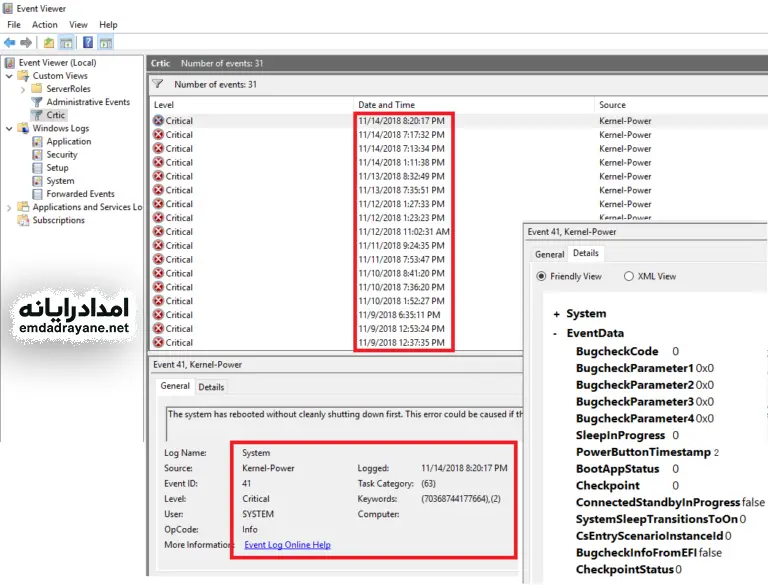The width and height of the screenshot is (768, 585).
Task: Select the XML View radio button
Action: pyautogui.click(x=629, y=276)
